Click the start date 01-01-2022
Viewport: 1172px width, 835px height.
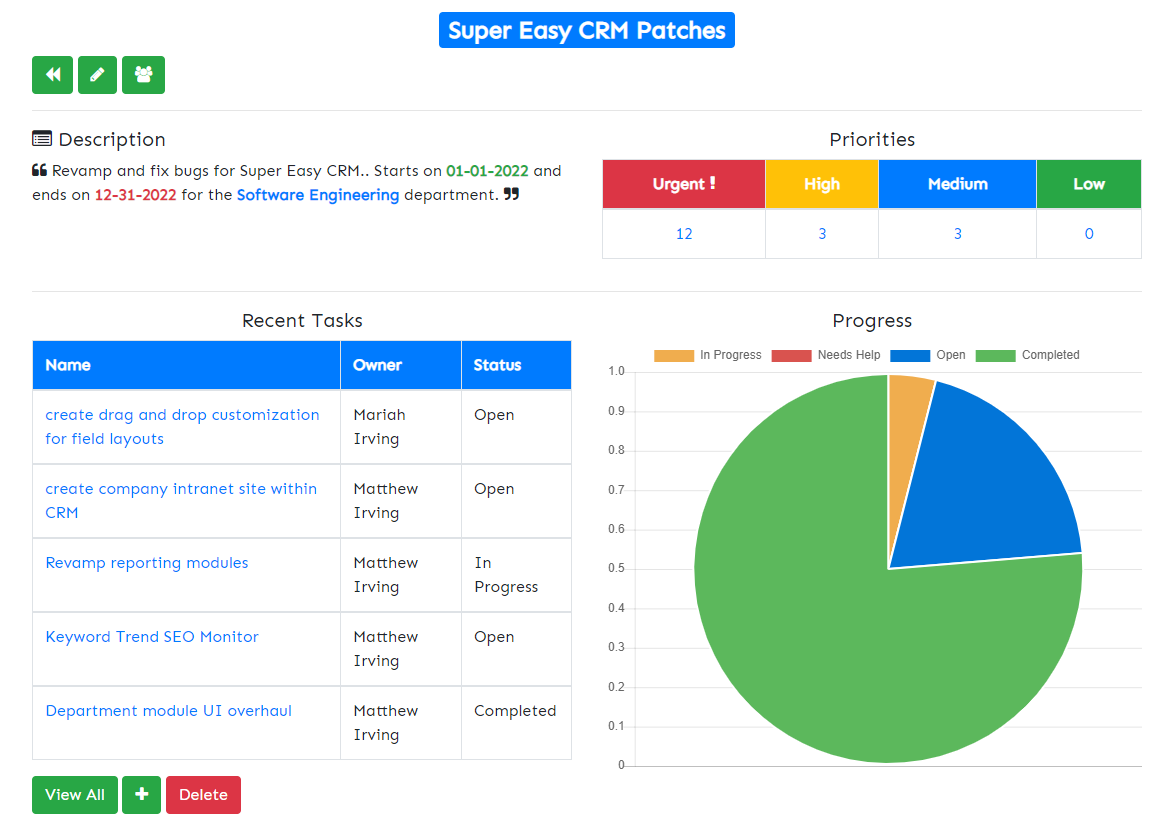coord(487,171)
